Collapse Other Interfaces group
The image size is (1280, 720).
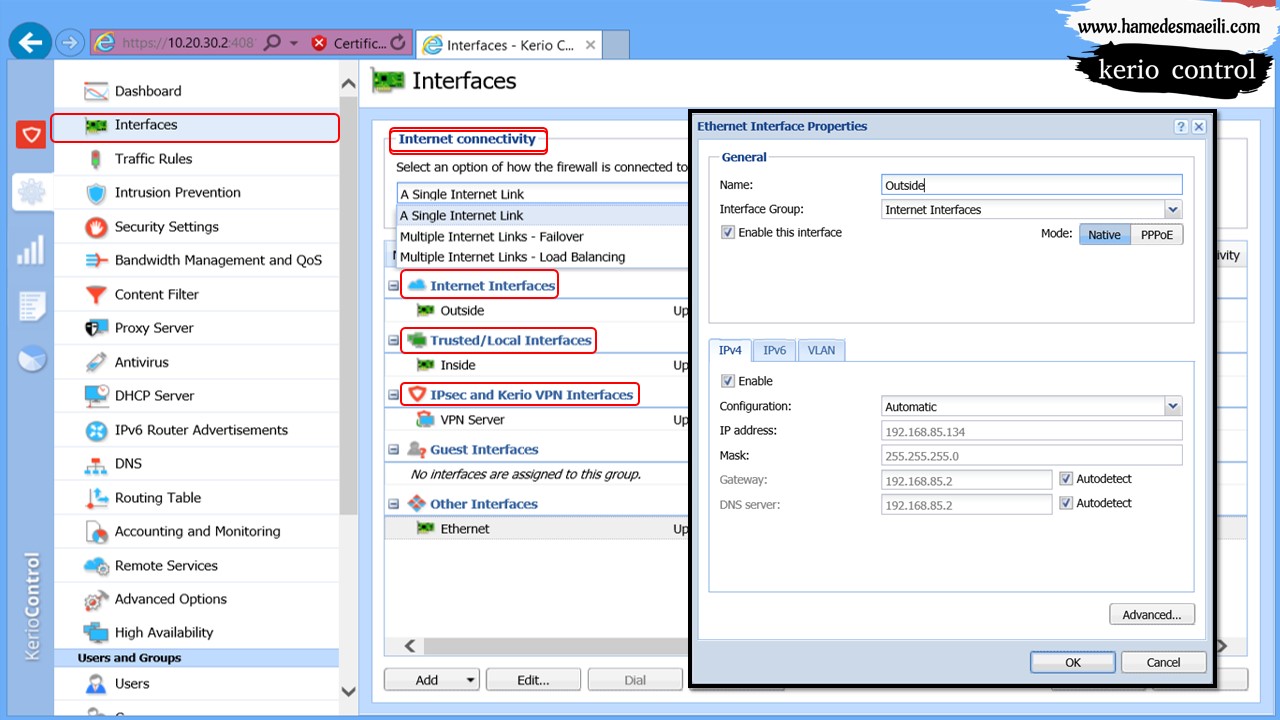coord(393,505)
